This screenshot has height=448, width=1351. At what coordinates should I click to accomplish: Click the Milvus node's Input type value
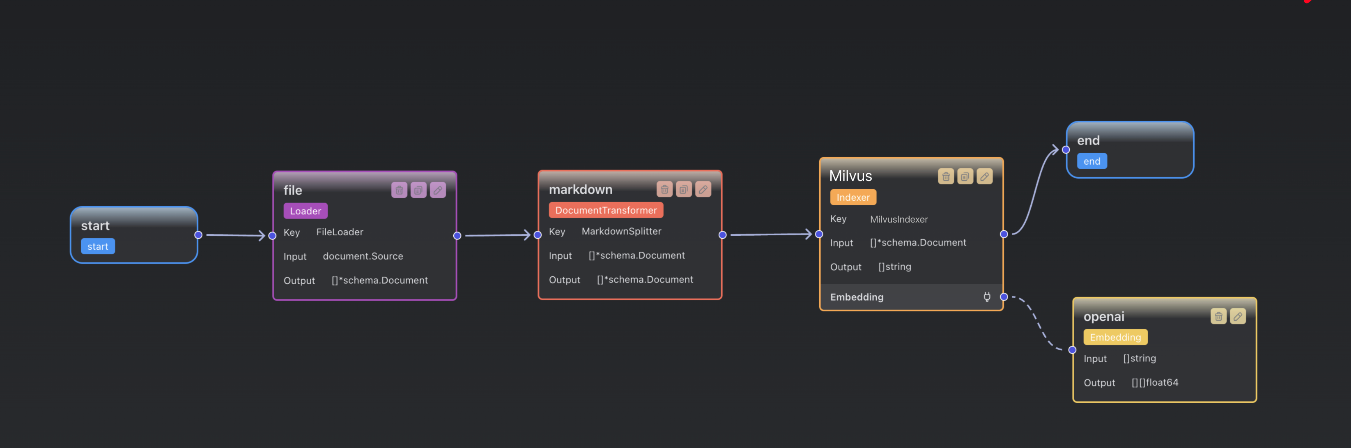[x=918, y=243]
